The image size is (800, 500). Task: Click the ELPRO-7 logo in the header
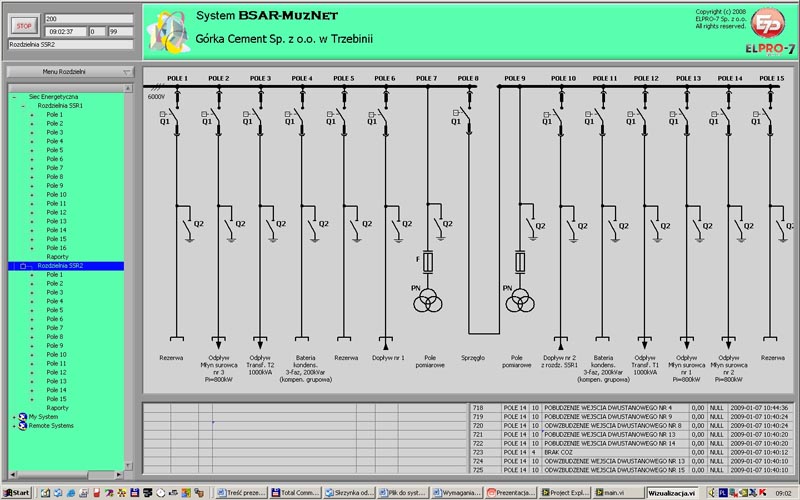pyautogui.click(x=770, y=31)
